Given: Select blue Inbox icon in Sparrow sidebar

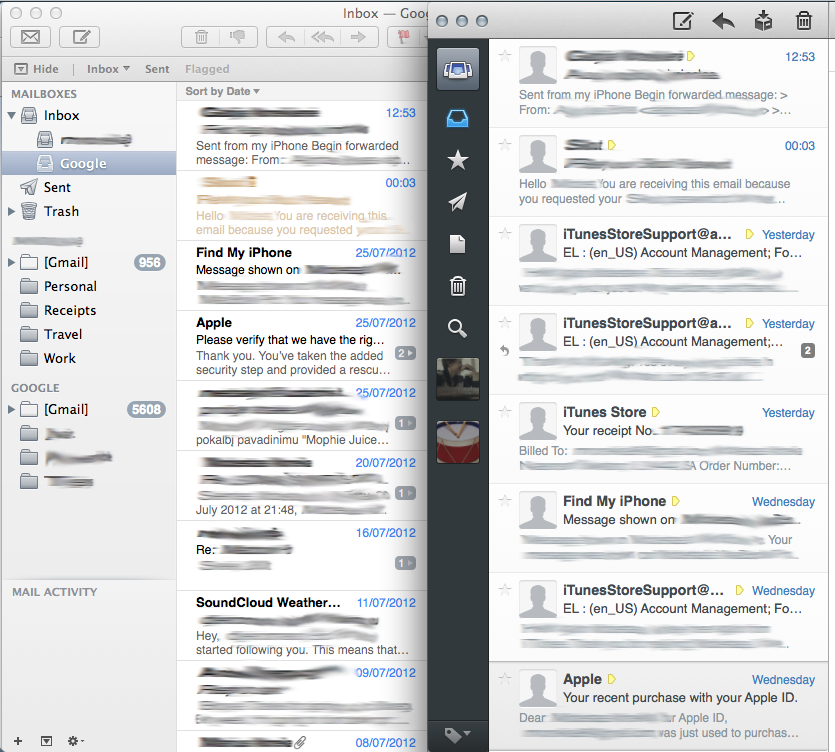Looking at the screenshot, I should click(x=457, y=118).
